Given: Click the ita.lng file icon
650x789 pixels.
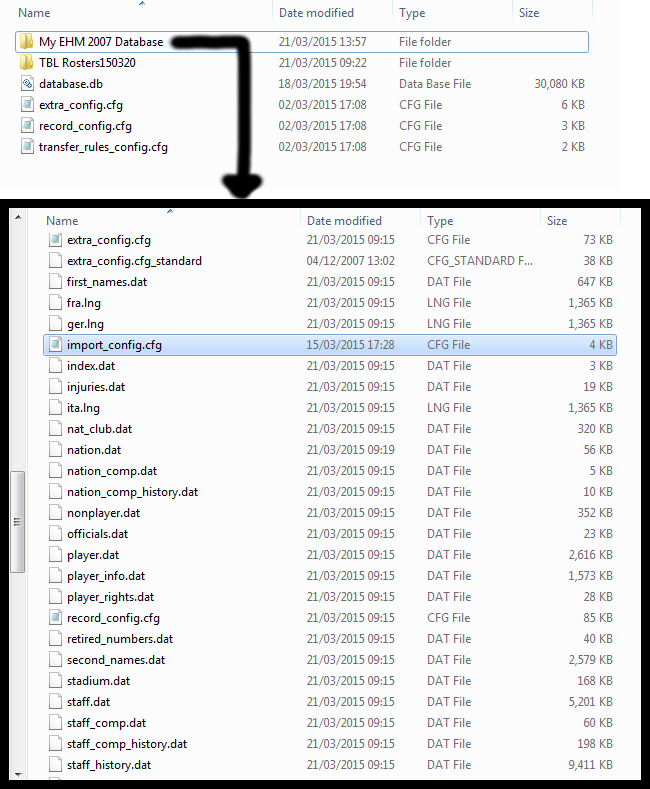Looking at the screenshot, I should tap(55, 408).
